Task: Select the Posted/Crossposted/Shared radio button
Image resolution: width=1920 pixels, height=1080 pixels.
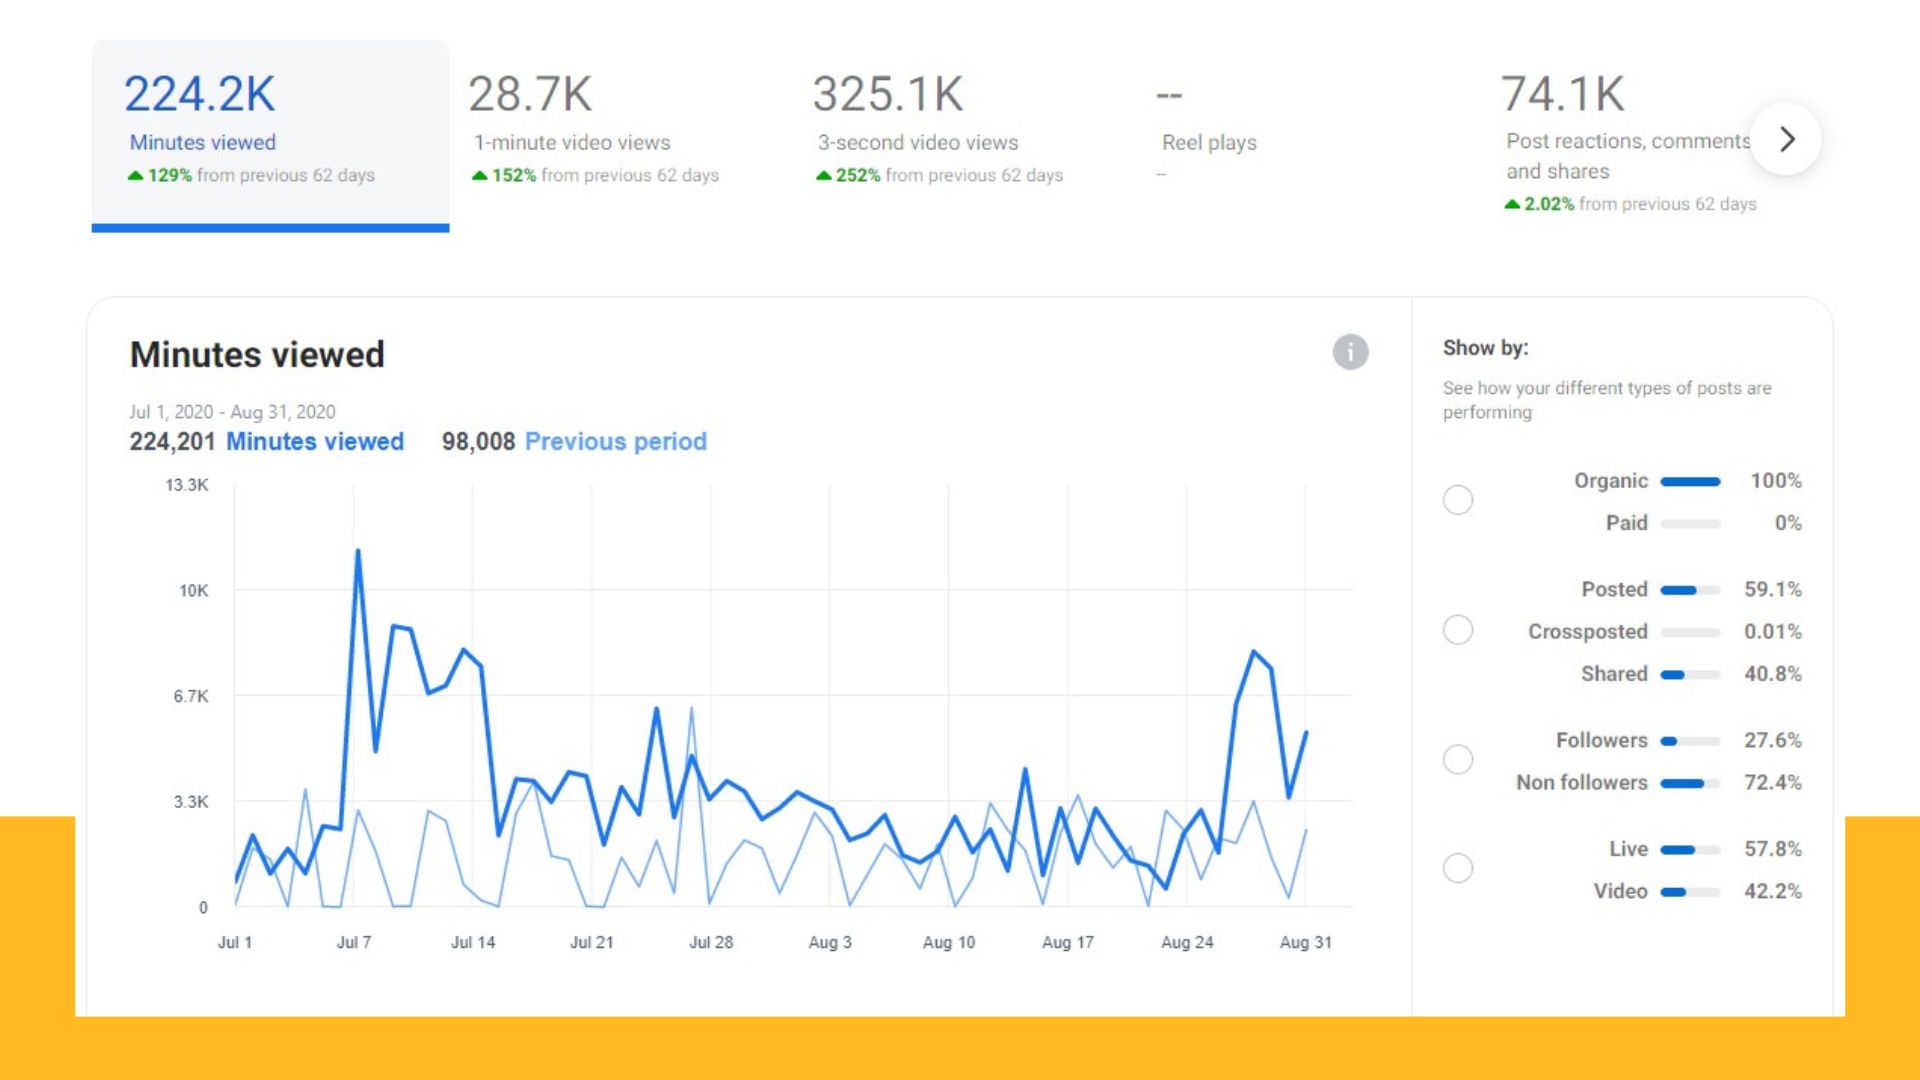Action: [x=1457, y=630]
